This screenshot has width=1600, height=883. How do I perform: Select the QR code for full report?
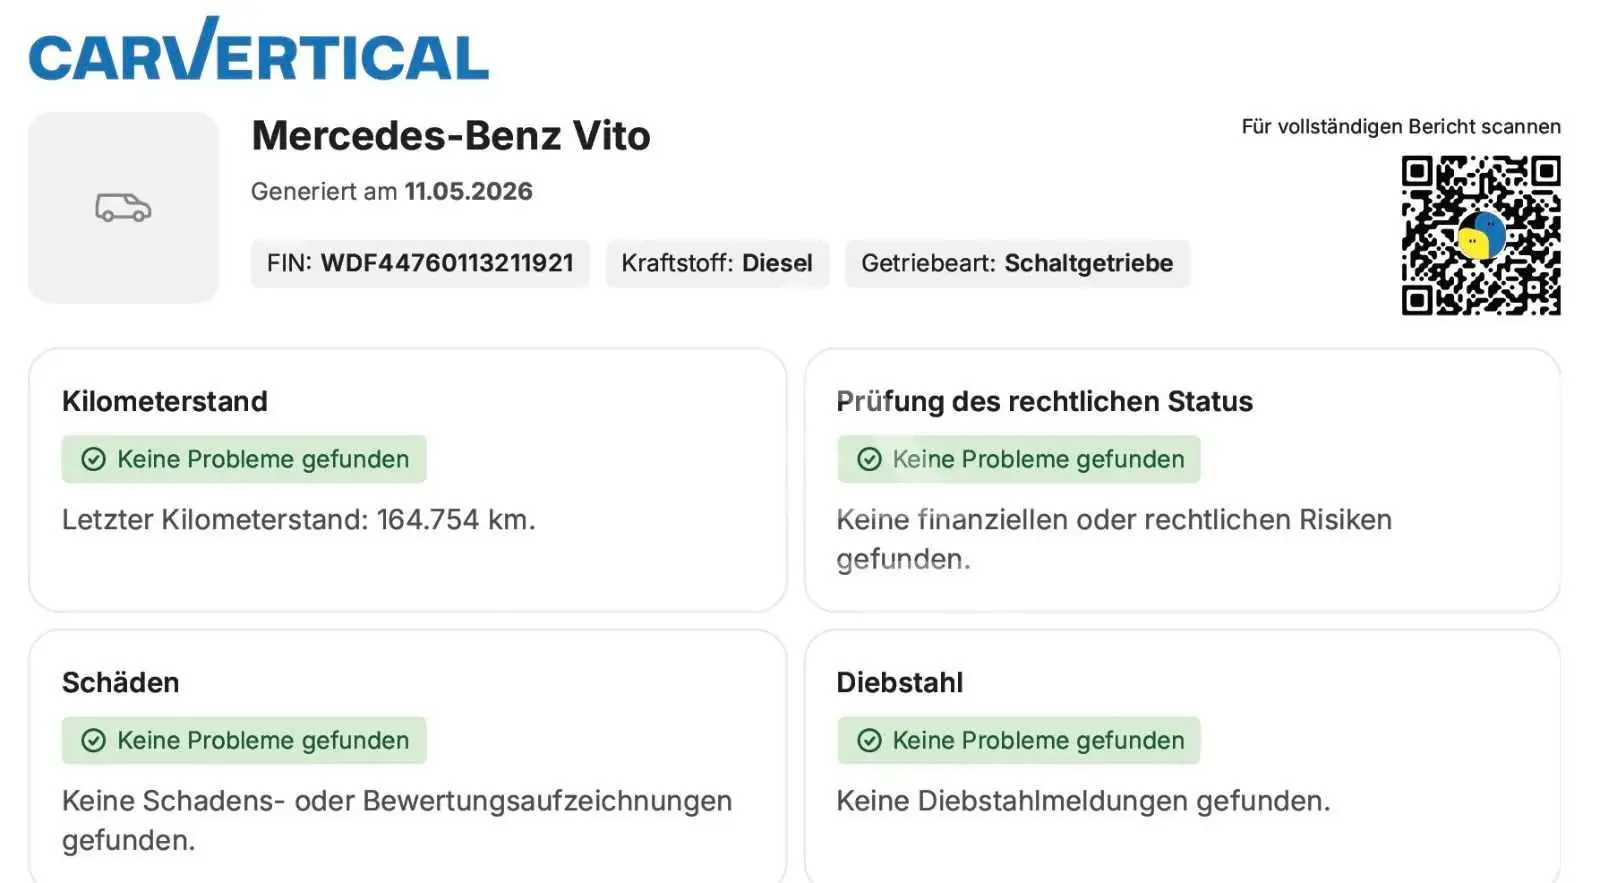click(x=1480, y=235)
